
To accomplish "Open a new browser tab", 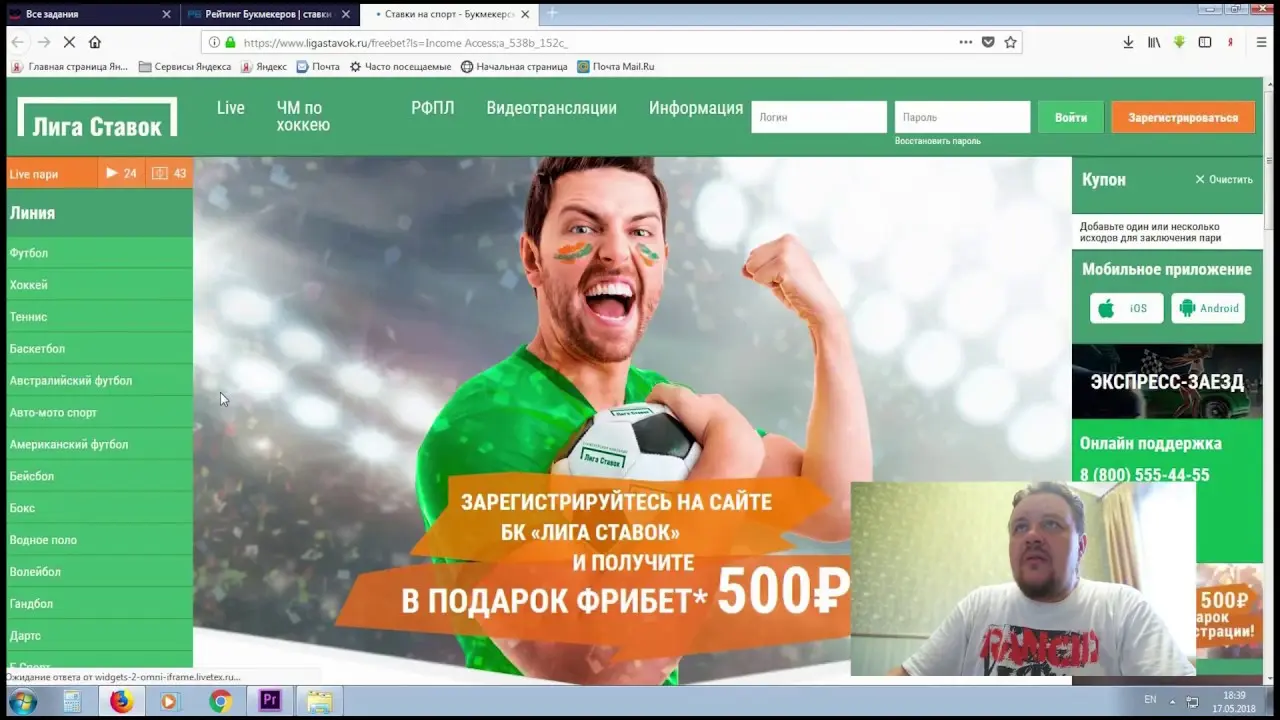I will (x=551, y=14).
